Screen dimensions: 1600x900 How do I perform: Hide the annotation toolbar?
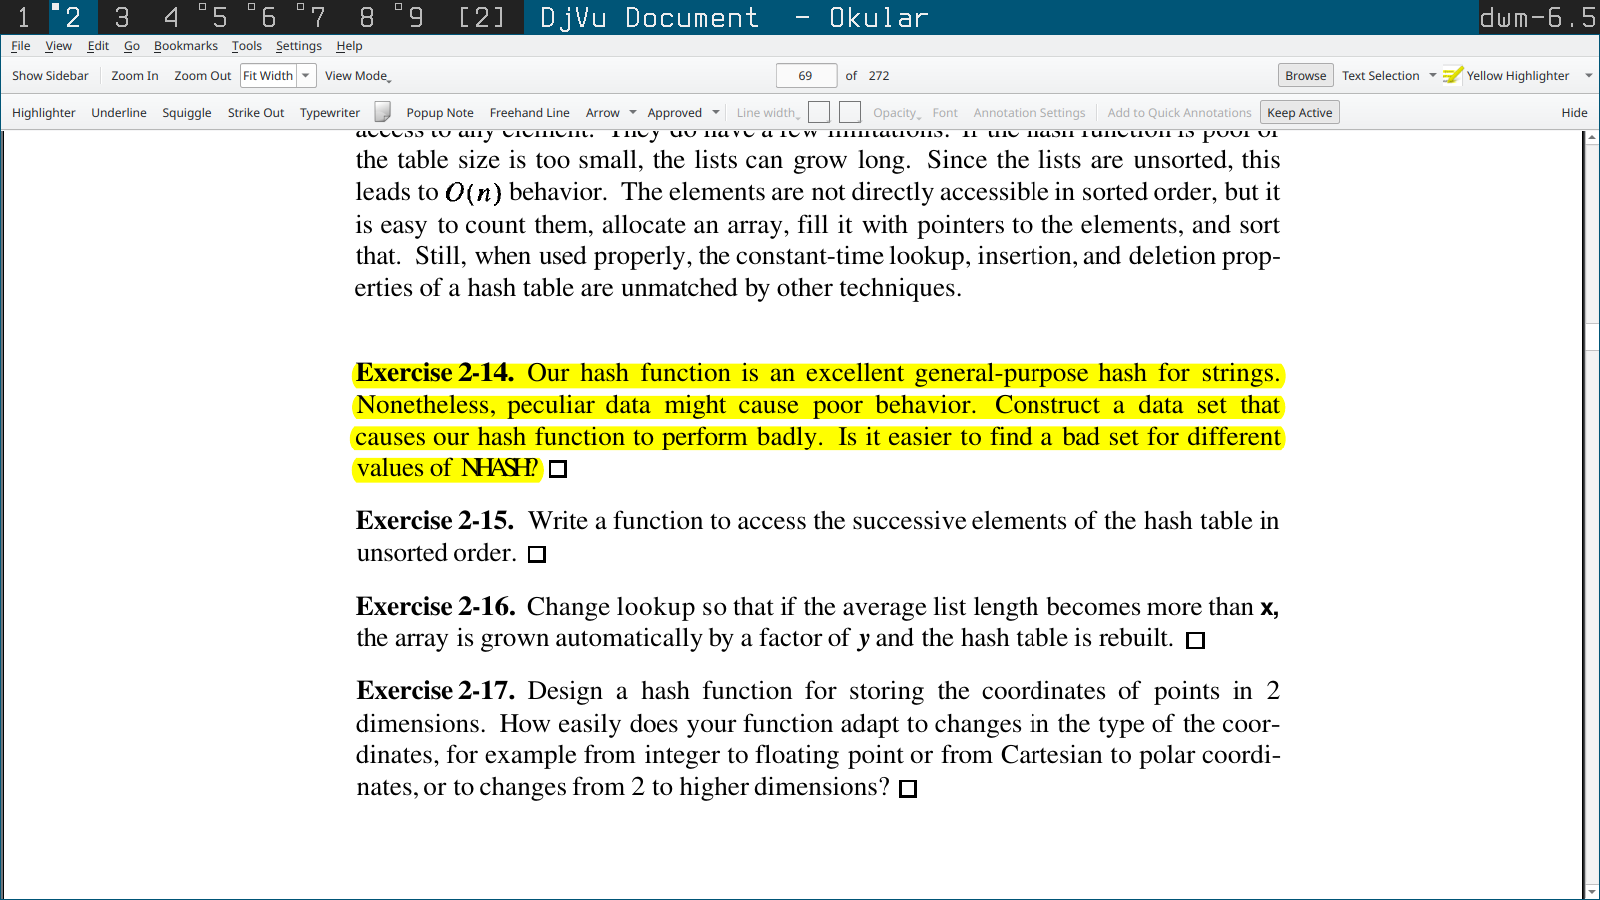[1574, 113]
